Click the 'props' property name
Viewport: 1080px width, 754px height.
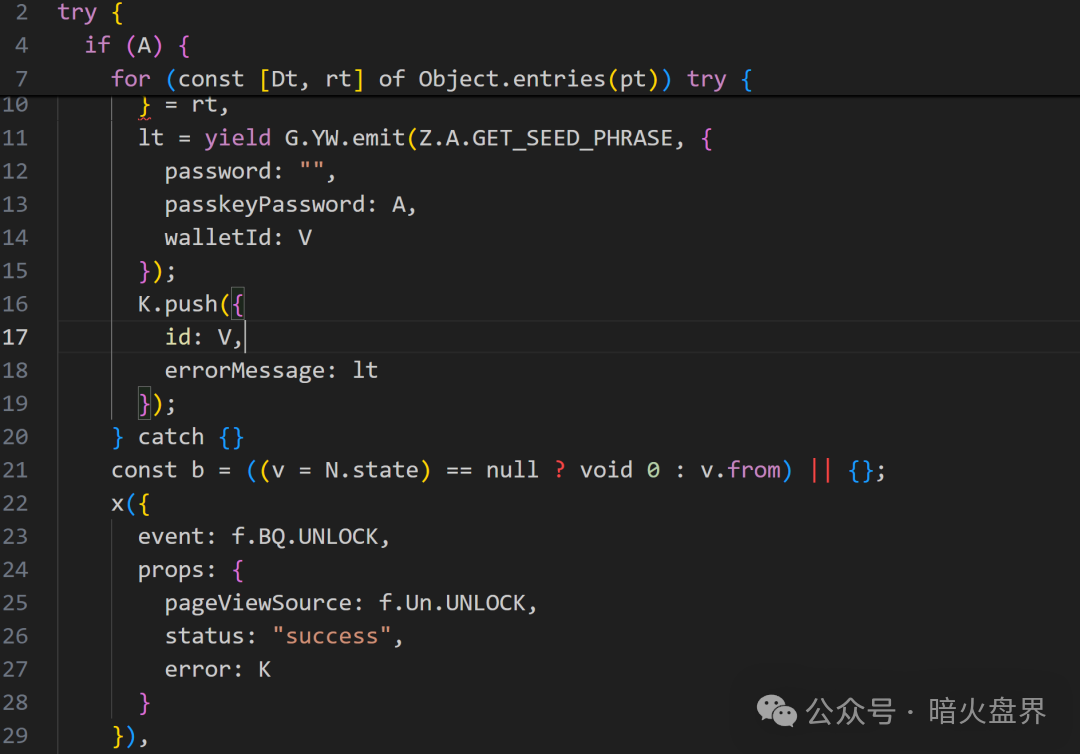pos(171,570)
